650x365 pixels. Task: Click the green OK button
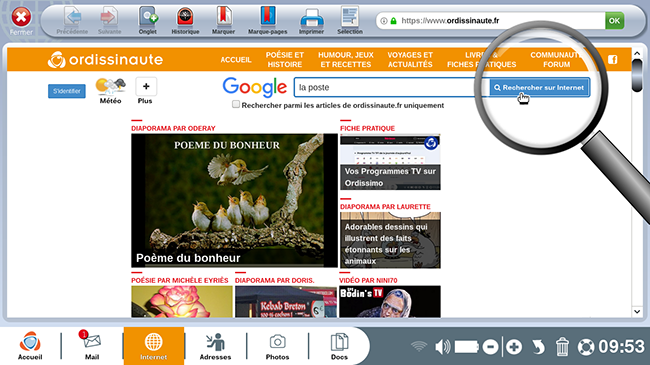[x=614, y=20]
